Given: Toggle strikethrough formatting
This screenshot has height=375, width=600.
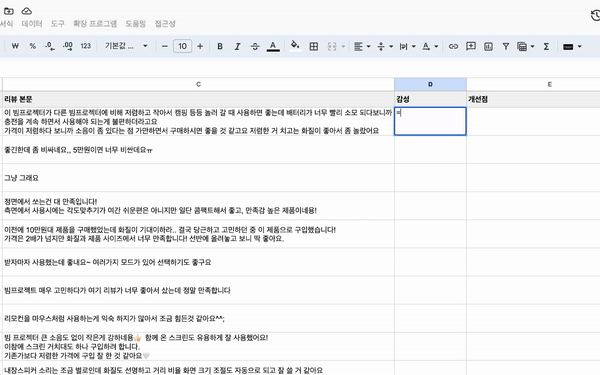Looking at the screenshot, I should 255,46.
